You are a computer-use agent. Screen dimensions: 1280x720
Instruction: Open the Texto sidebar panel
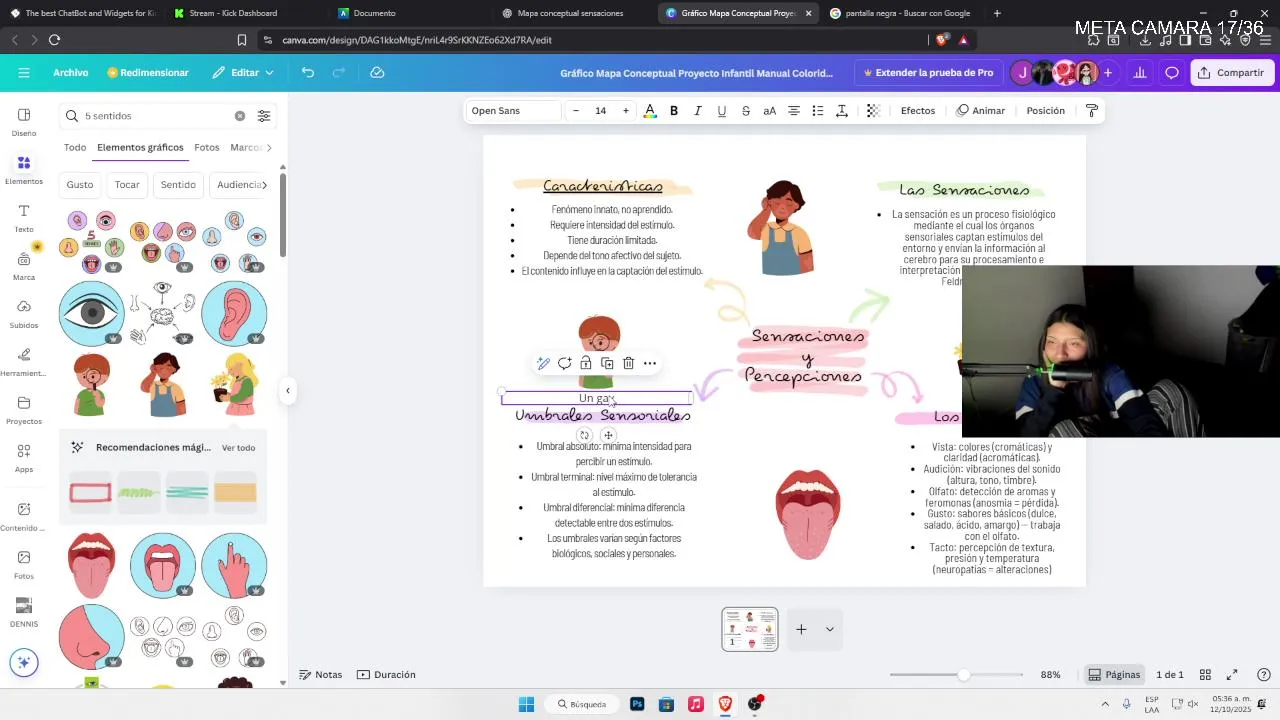tap(24, 218)
